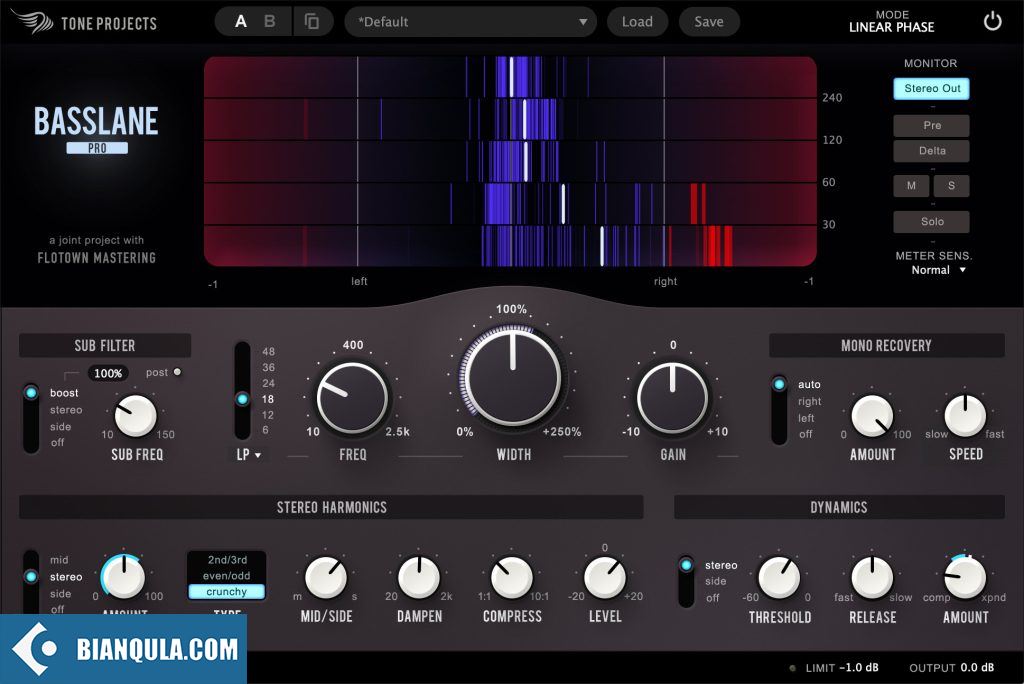1024x684 pixels.
Task: Toggle the M monitor button
Action: (x=911, y=186)
